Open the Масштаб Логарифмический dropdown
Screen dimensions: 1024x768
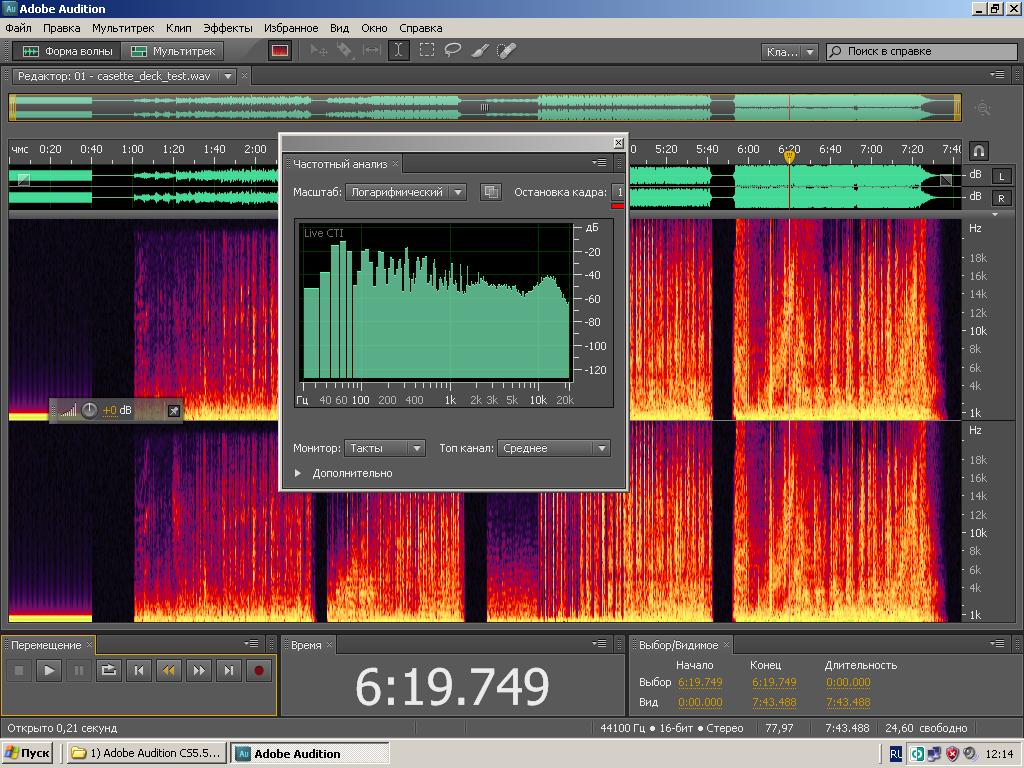click(x=407, y=192)
